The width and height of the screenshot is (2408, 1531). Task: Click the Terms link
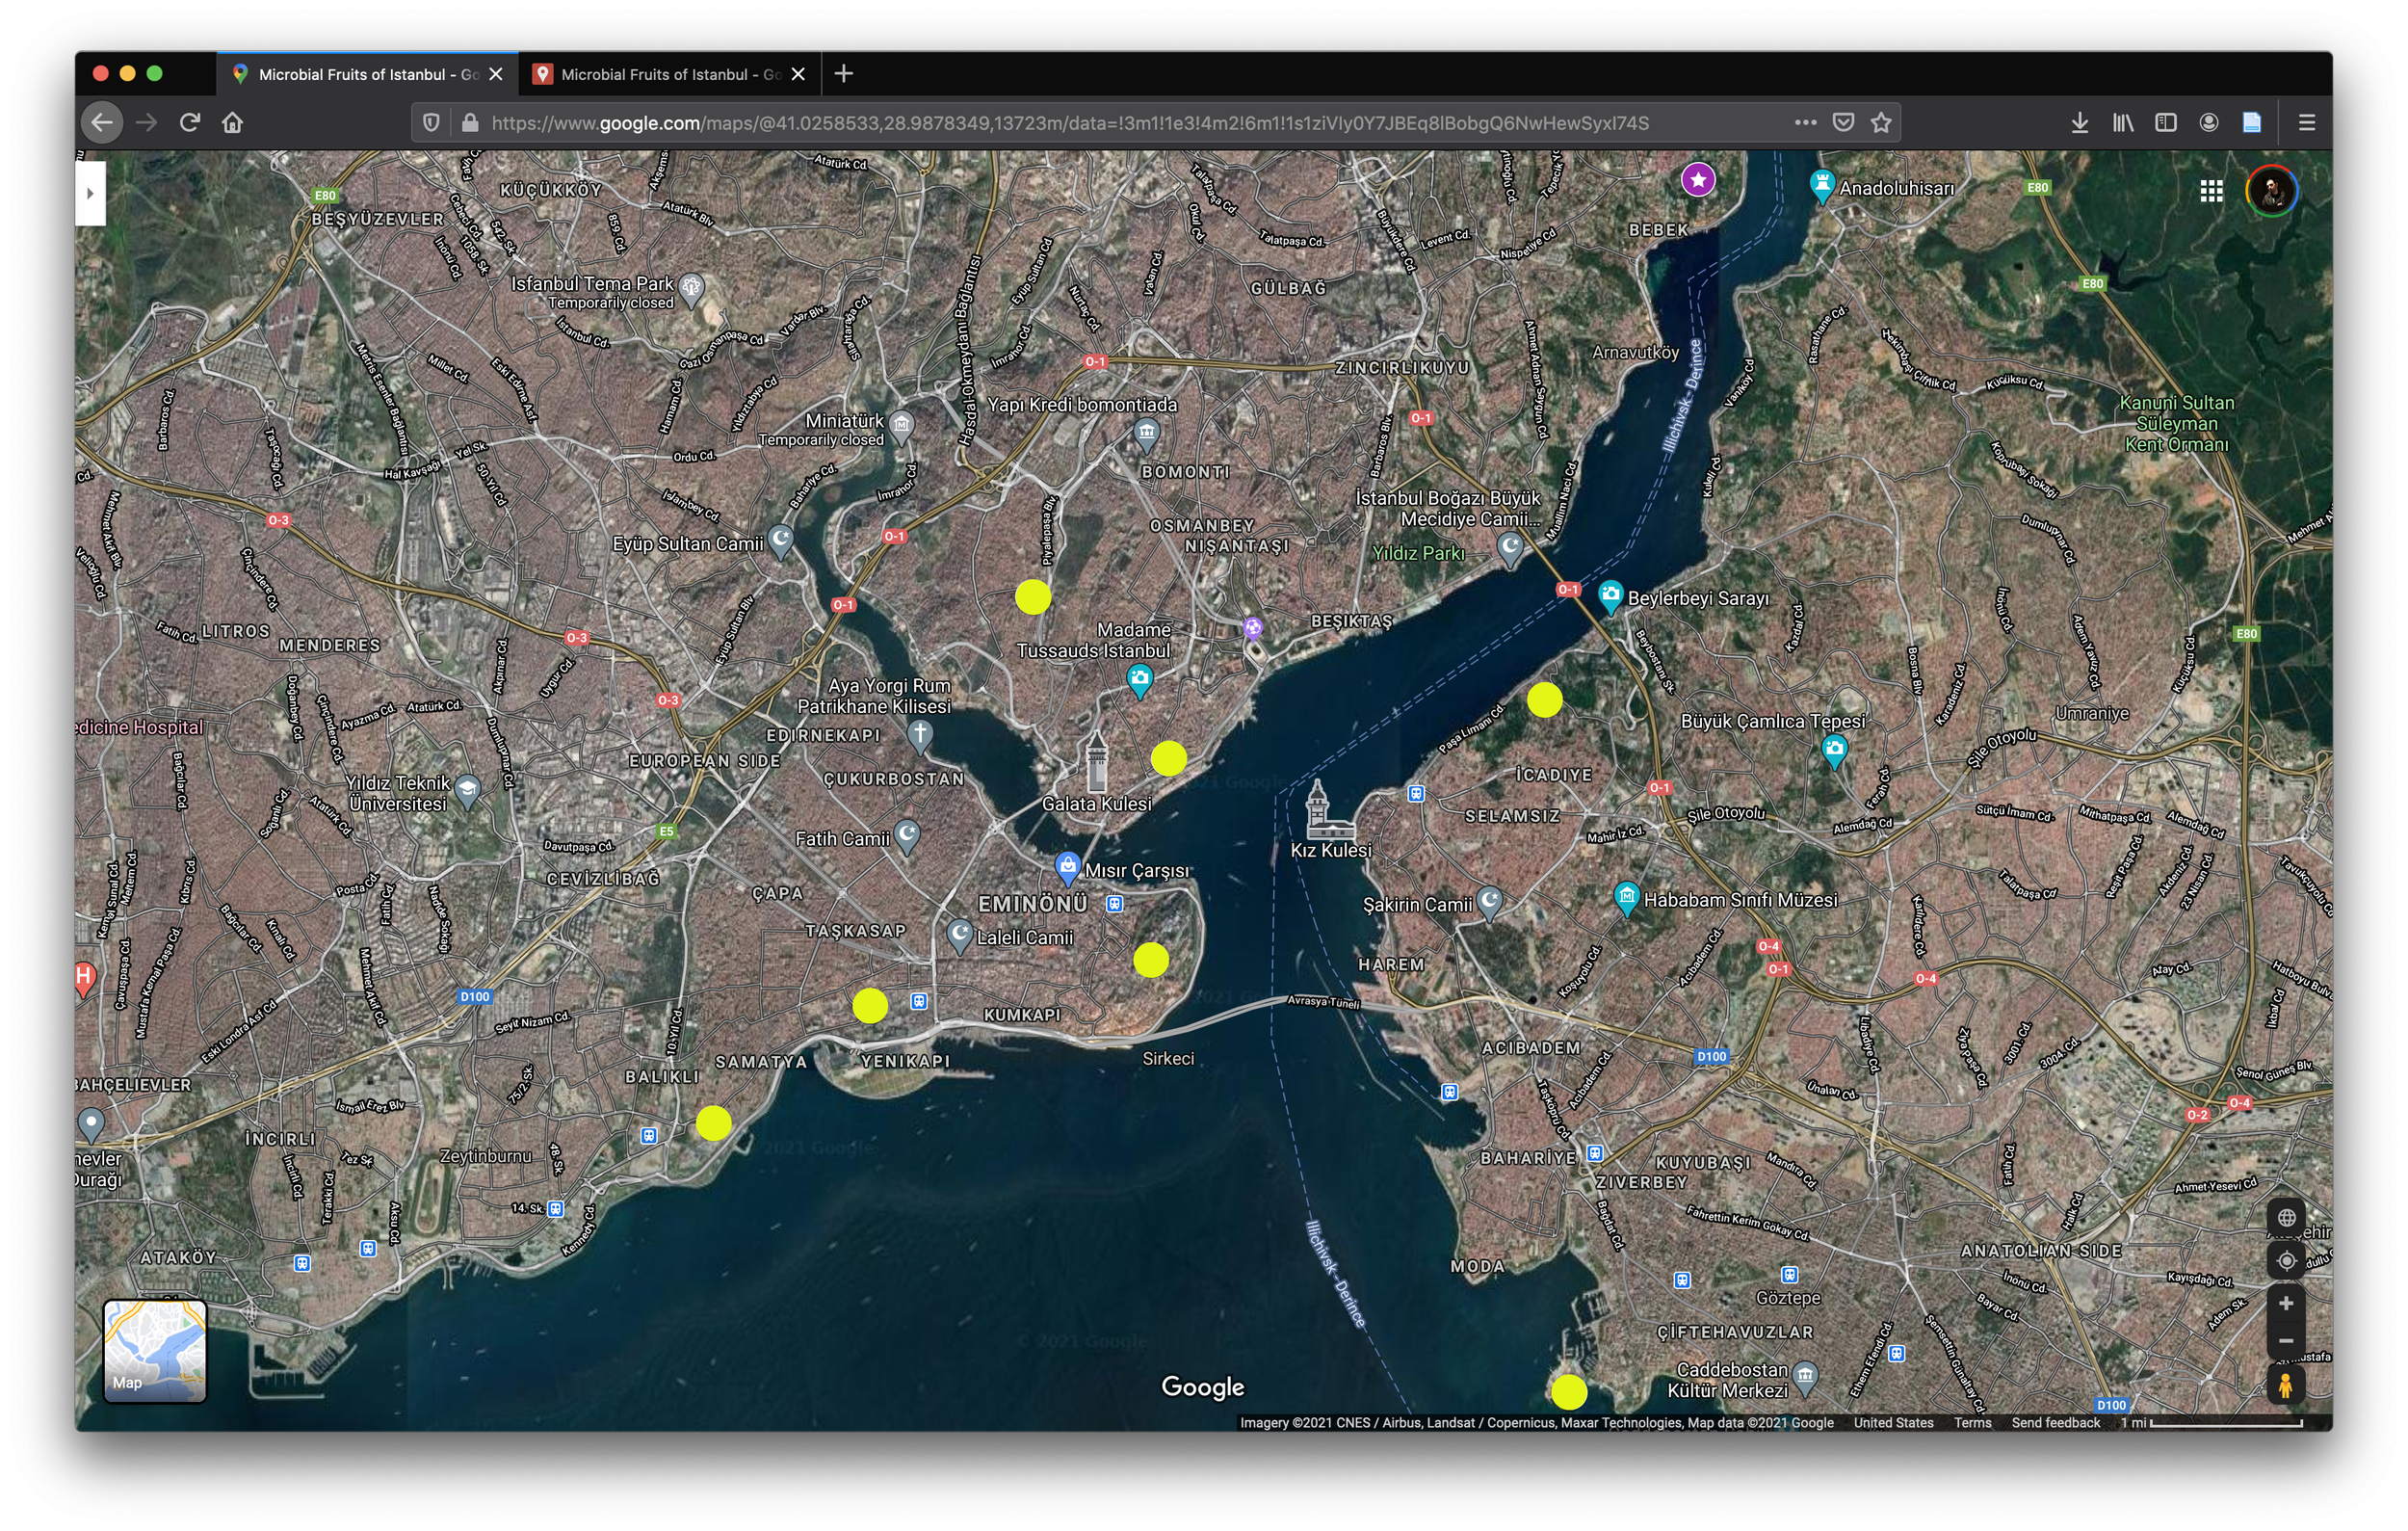click(1971, 1422)
